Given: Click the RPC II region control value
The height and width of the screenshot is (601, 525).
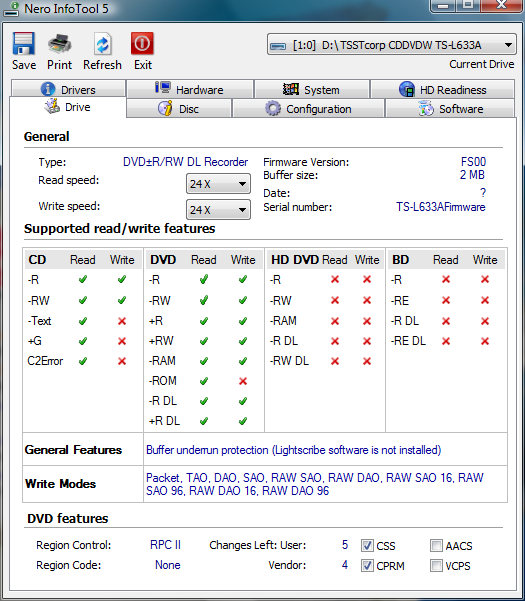Looking at the screenshot, I should point(165,545).
